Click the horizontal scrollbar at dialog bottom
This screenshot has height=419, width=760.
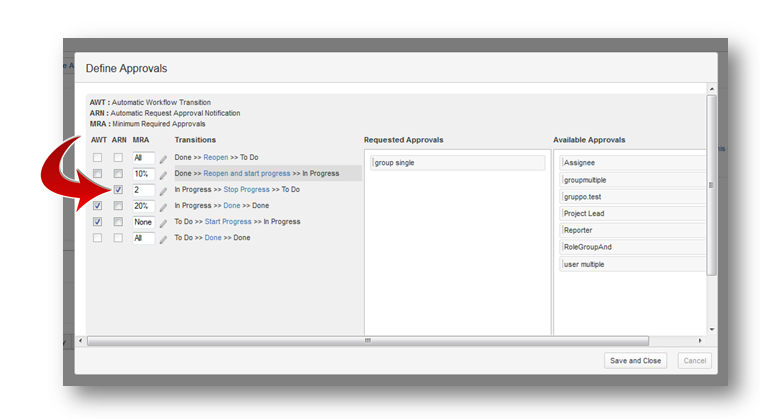click(367, 341)
